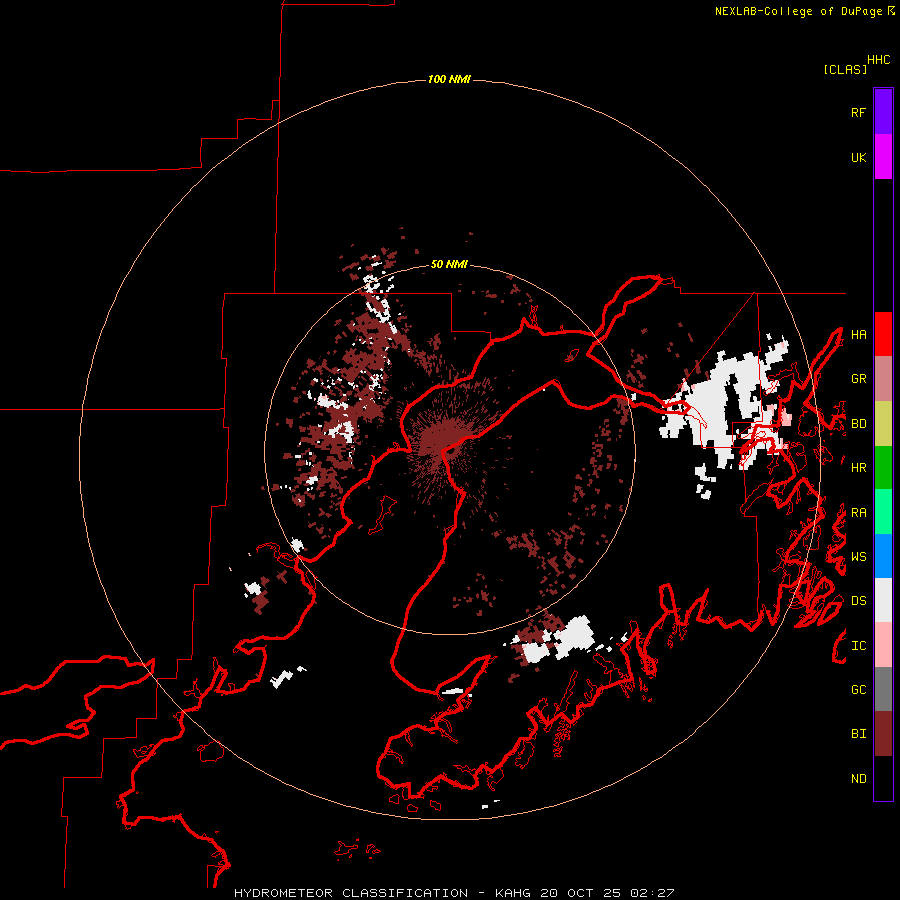
Task: Click the NEXLAB-College of DuPage text
Action: [x=798, y=11]
